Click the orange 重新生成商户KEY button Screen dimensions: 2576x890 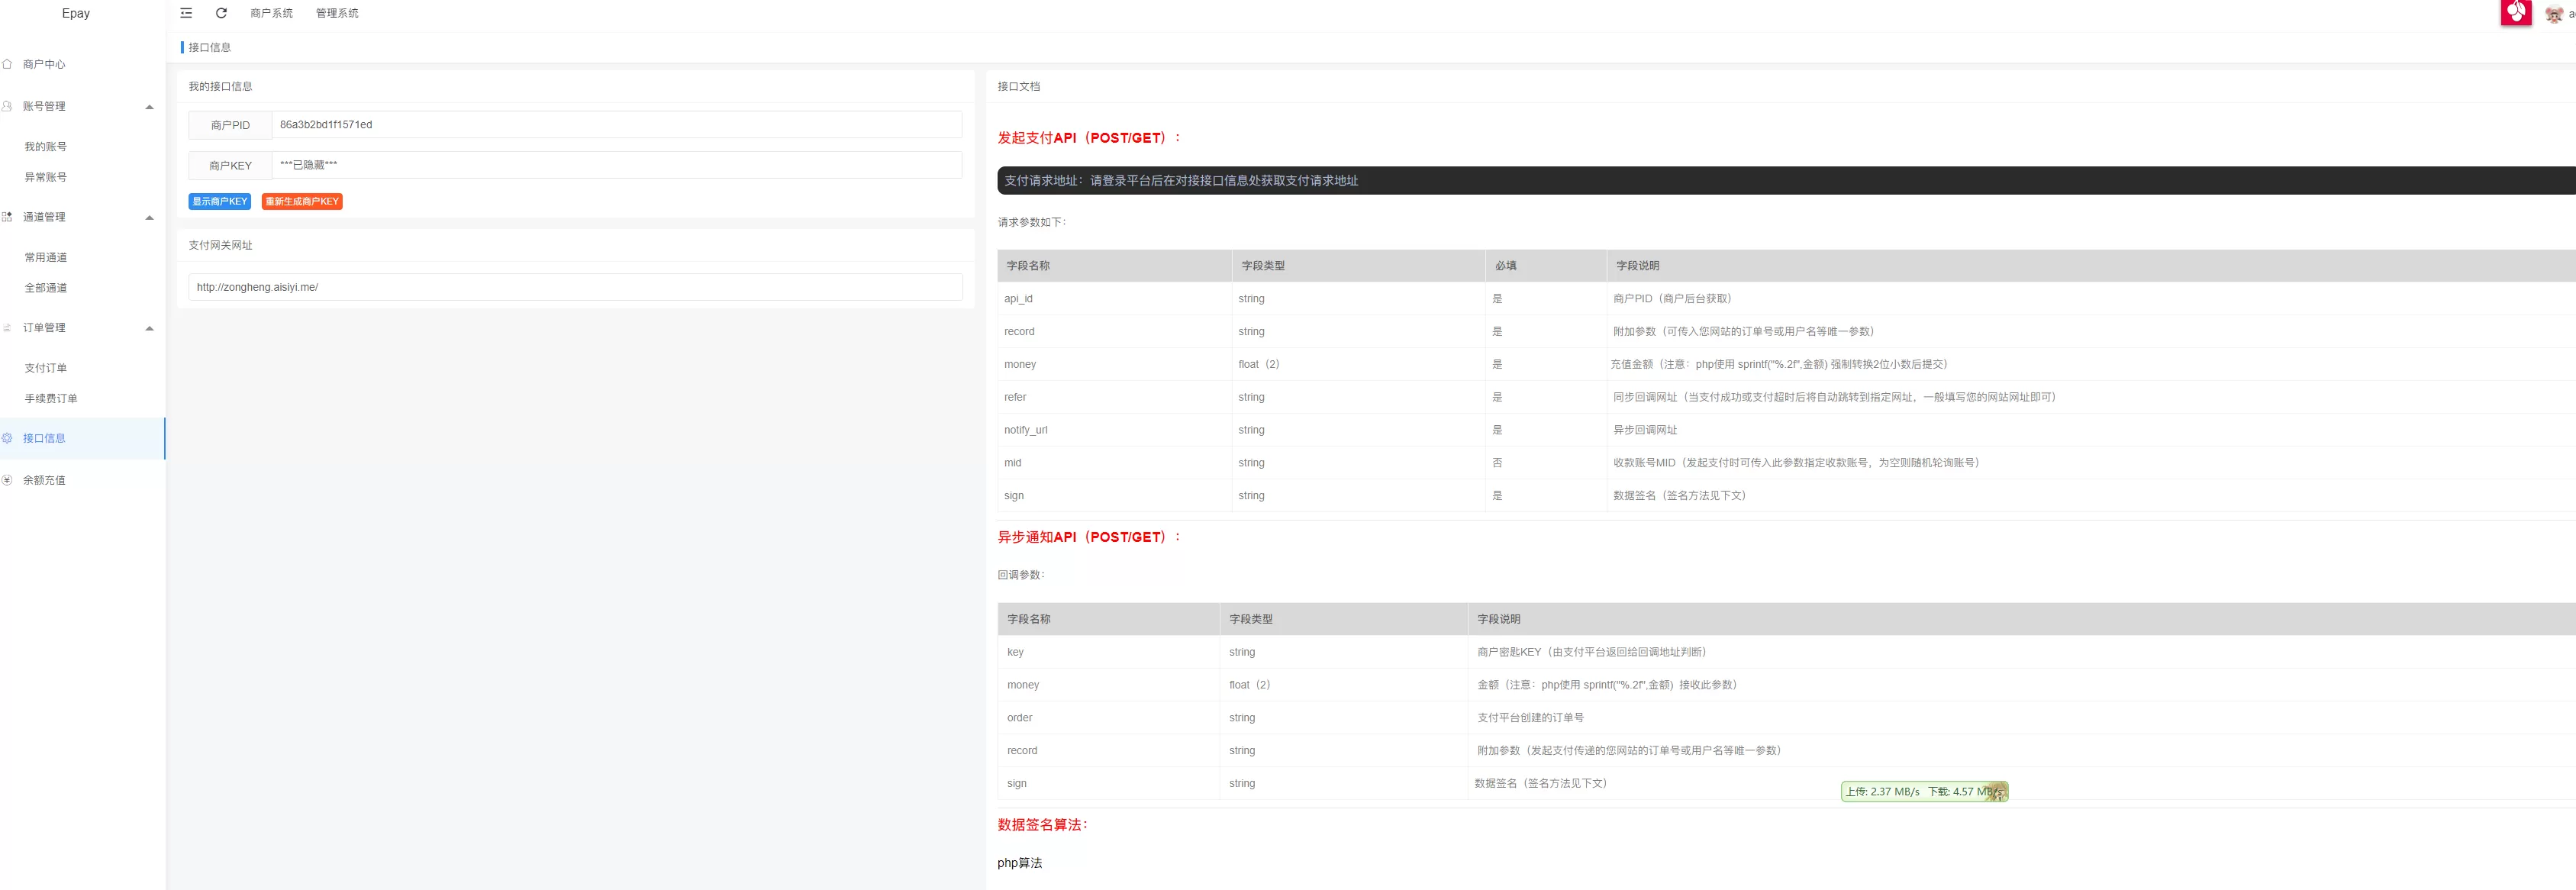302,201
